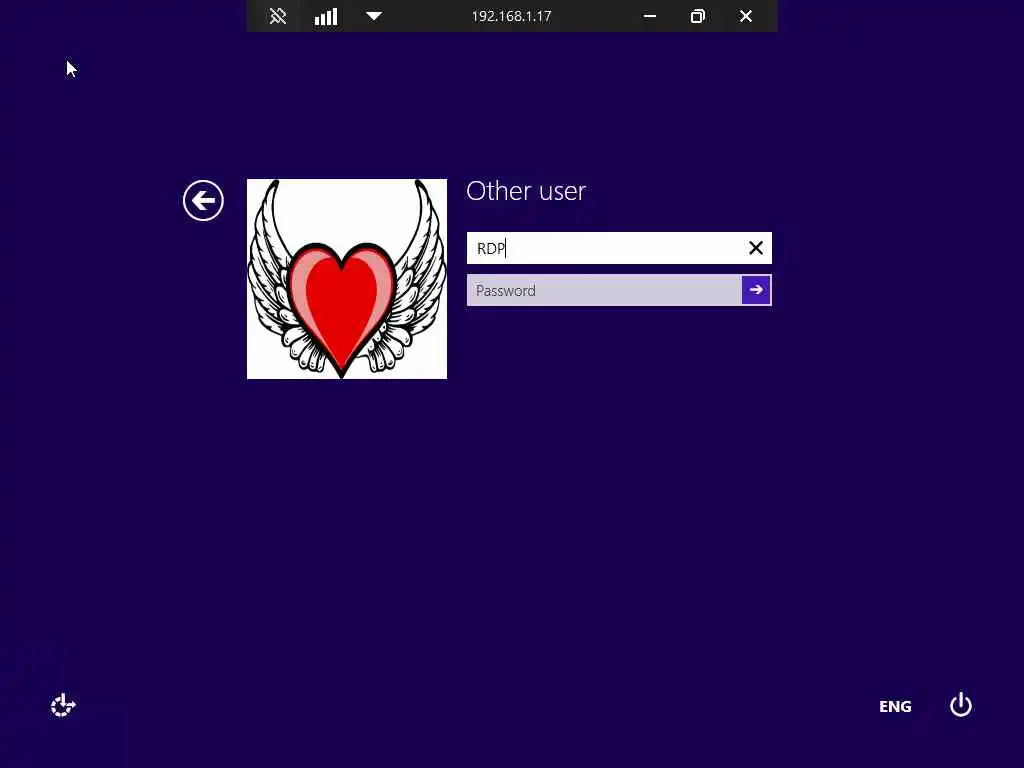
Task: Close the remote desktop connection
Action: [746, 16]
